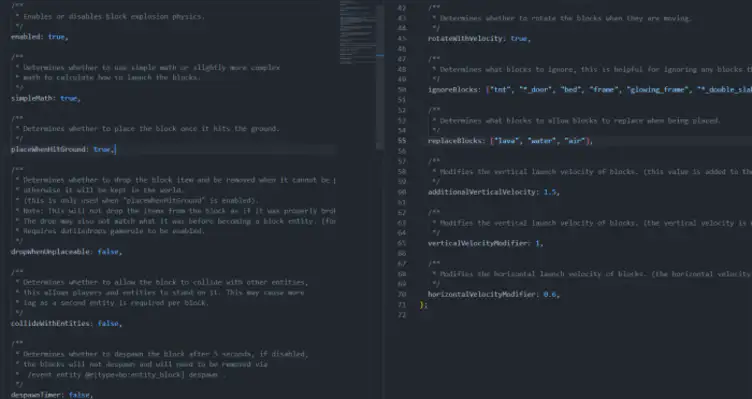
Task: Click line number 55 in the right gutter
Action: 401,141
